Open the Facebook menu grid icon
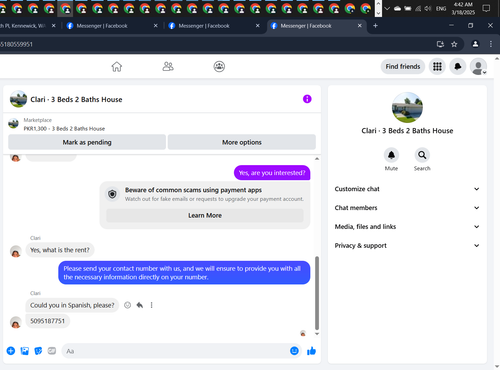Screen dimensions: 500x370 click(x=437, y=67)
